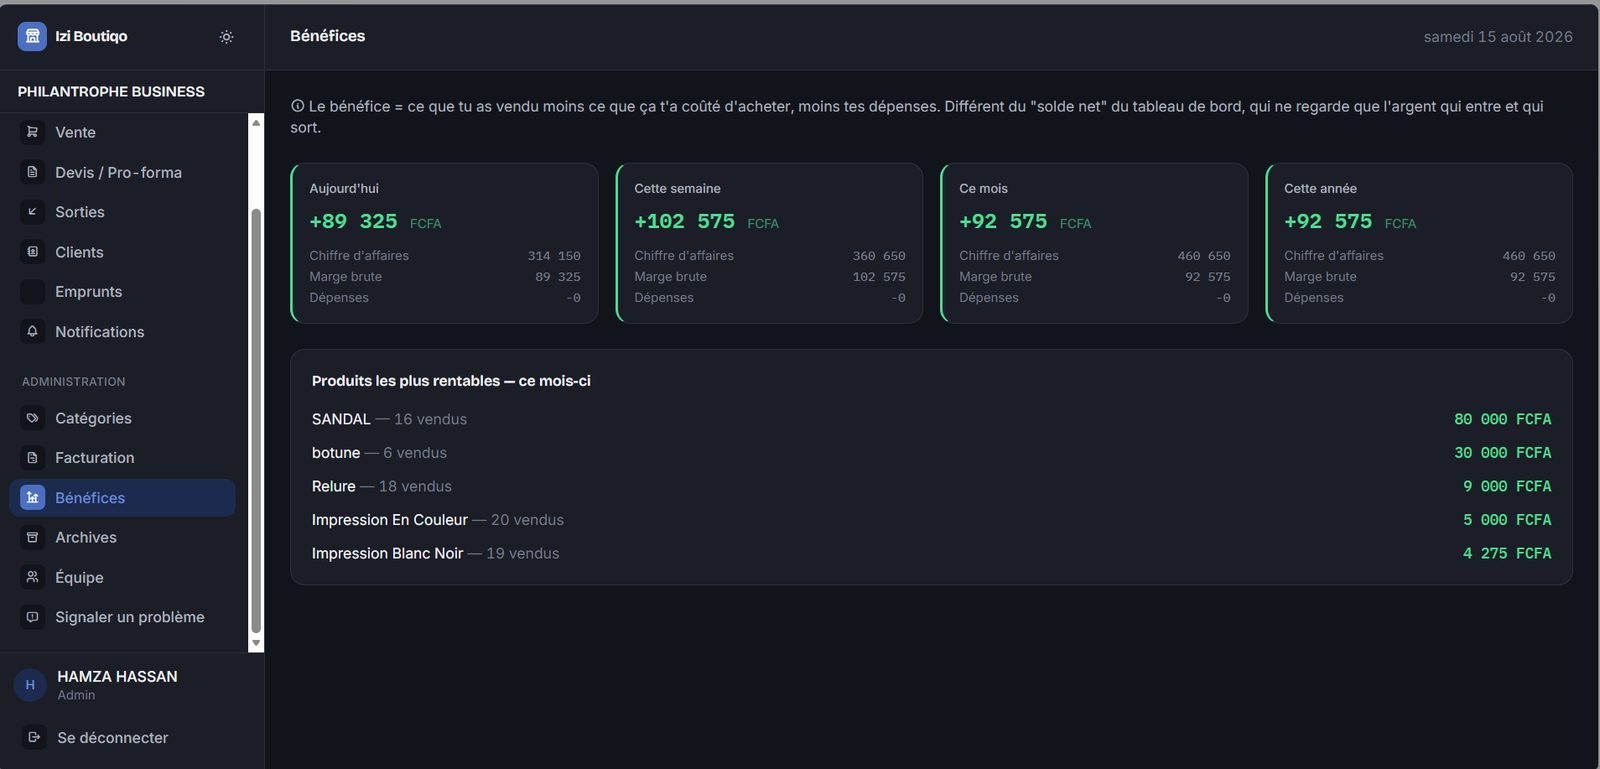The image size is (1600, 769).
Task: Click the Sorties arrow icon
Action: point(33,212)
